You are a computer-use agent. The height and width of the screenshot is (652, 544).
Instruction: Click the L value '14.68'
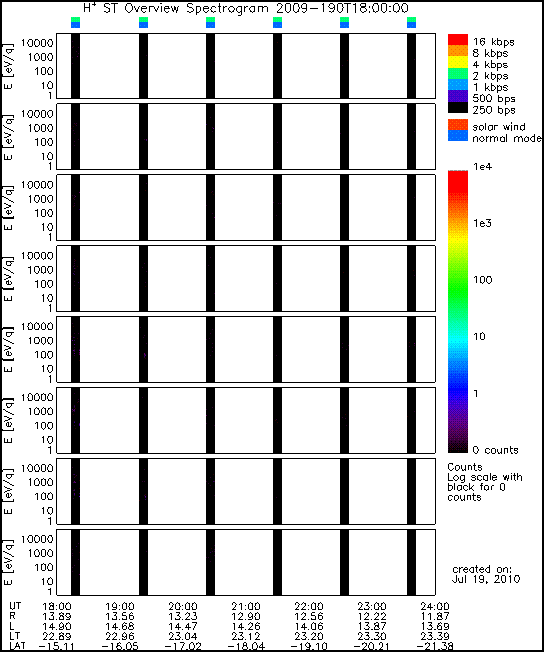coord(120,627)
